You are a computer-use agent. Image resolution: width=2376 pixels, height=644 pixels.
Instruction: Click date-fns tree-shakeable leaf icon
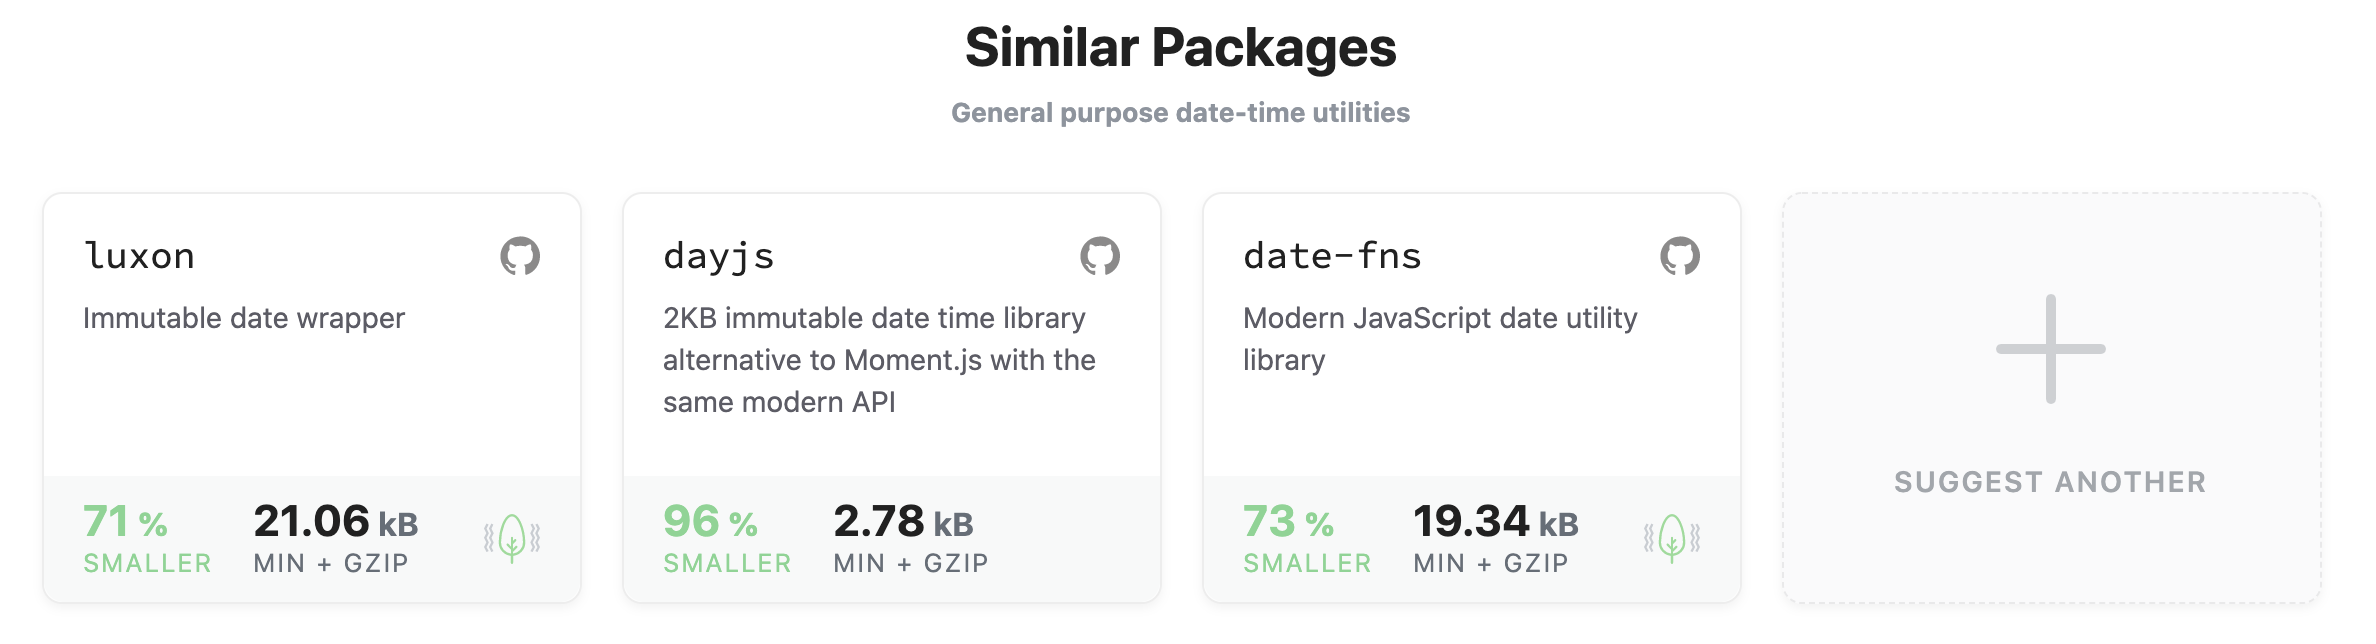pyautogui.click(x=1672, y=539)
